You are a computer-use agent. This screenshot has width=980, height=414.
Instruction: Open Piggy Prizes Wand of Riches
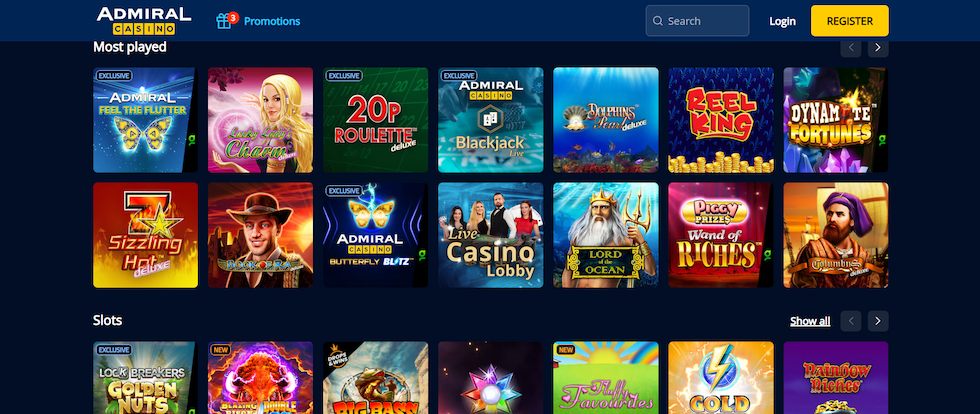[x=721, y=235]
